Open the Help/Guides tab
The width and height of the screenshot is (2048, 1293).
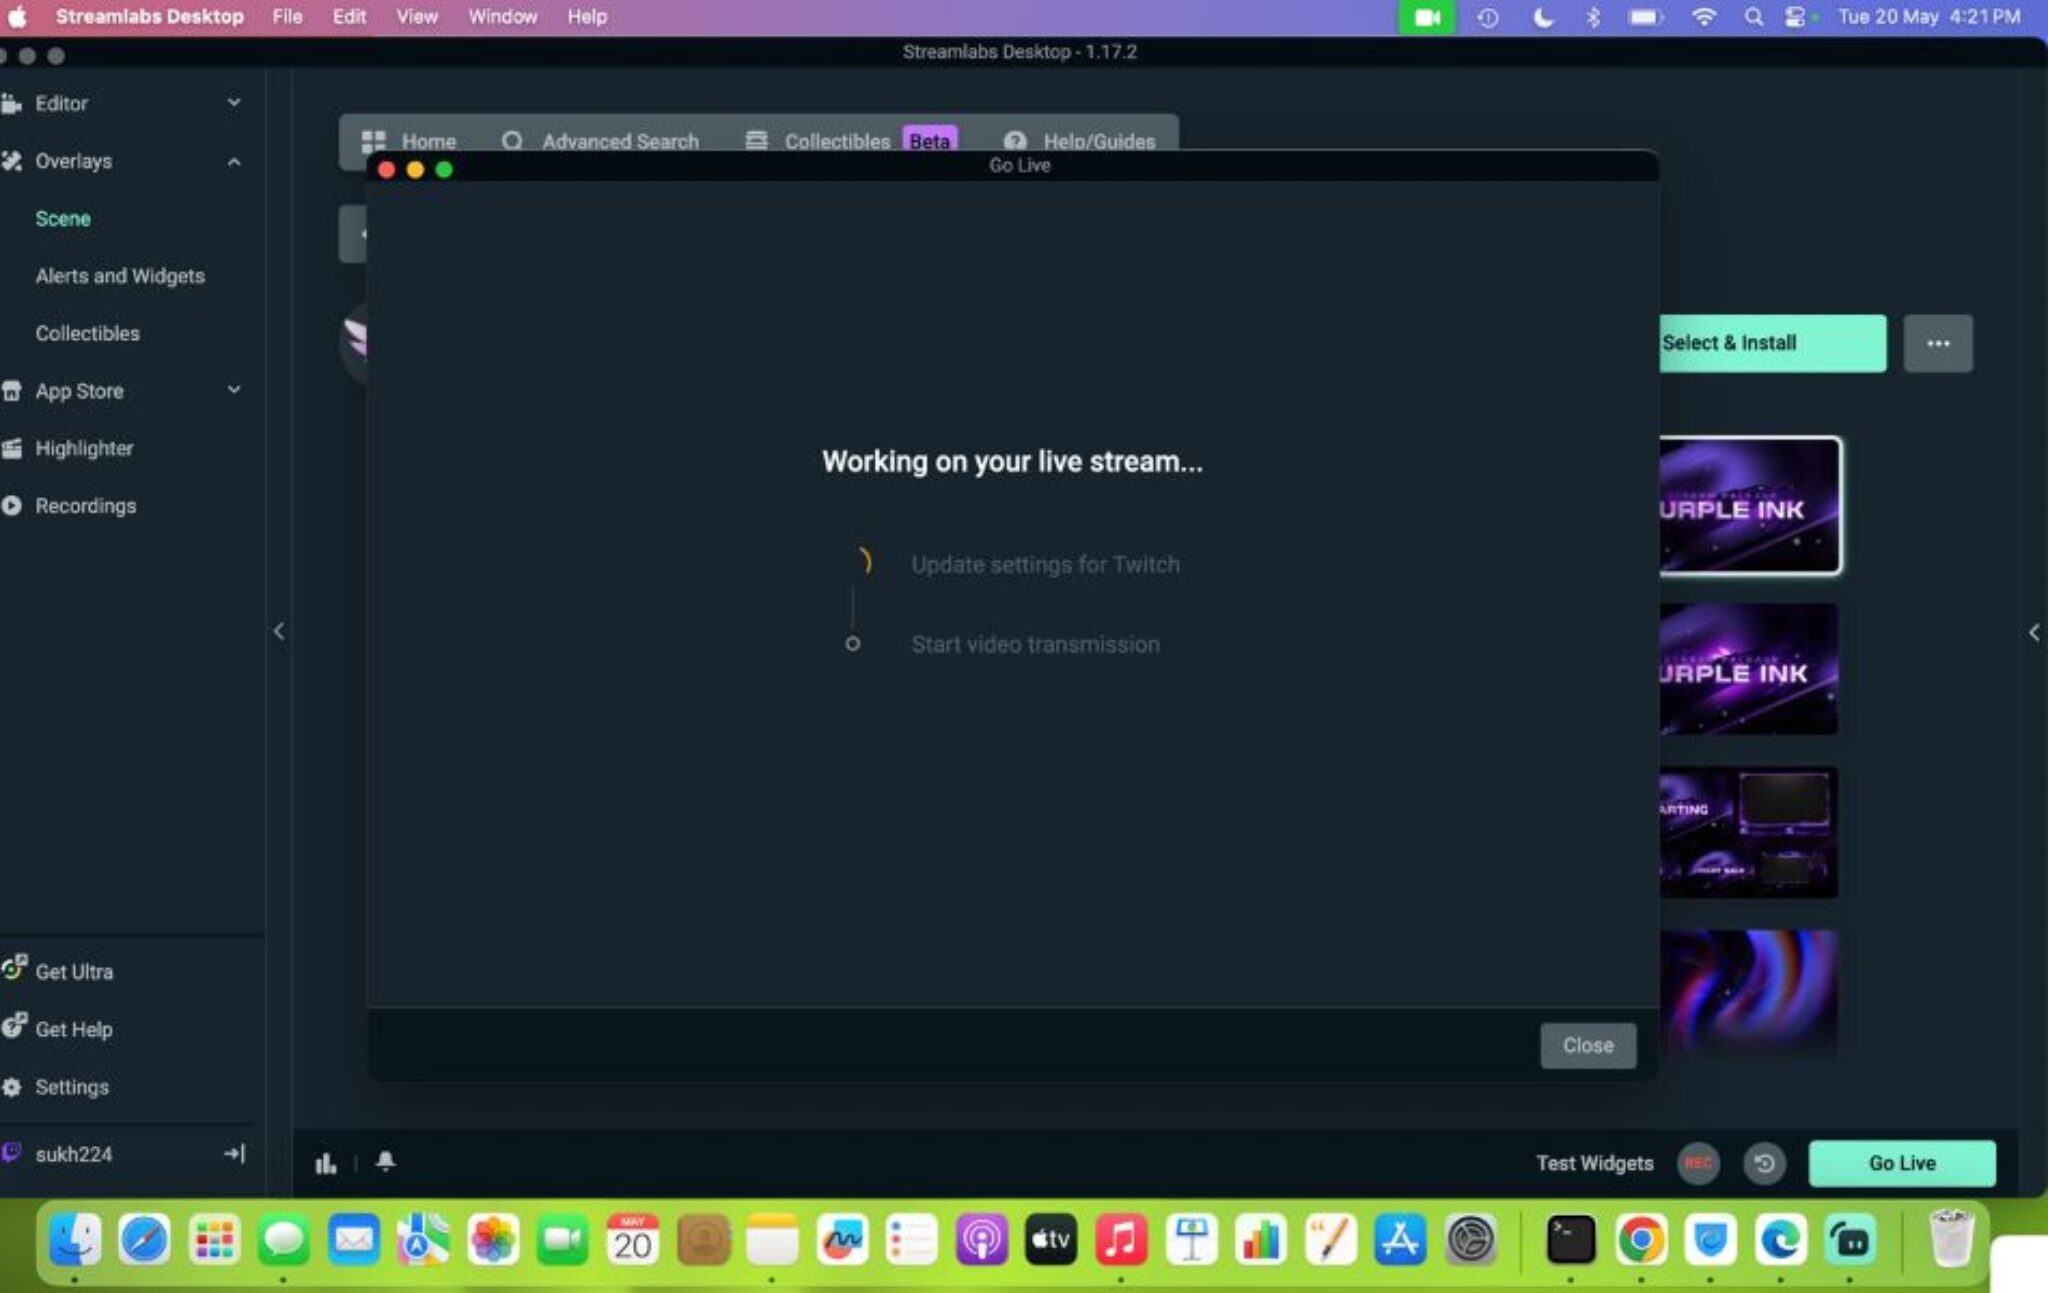1079,141
